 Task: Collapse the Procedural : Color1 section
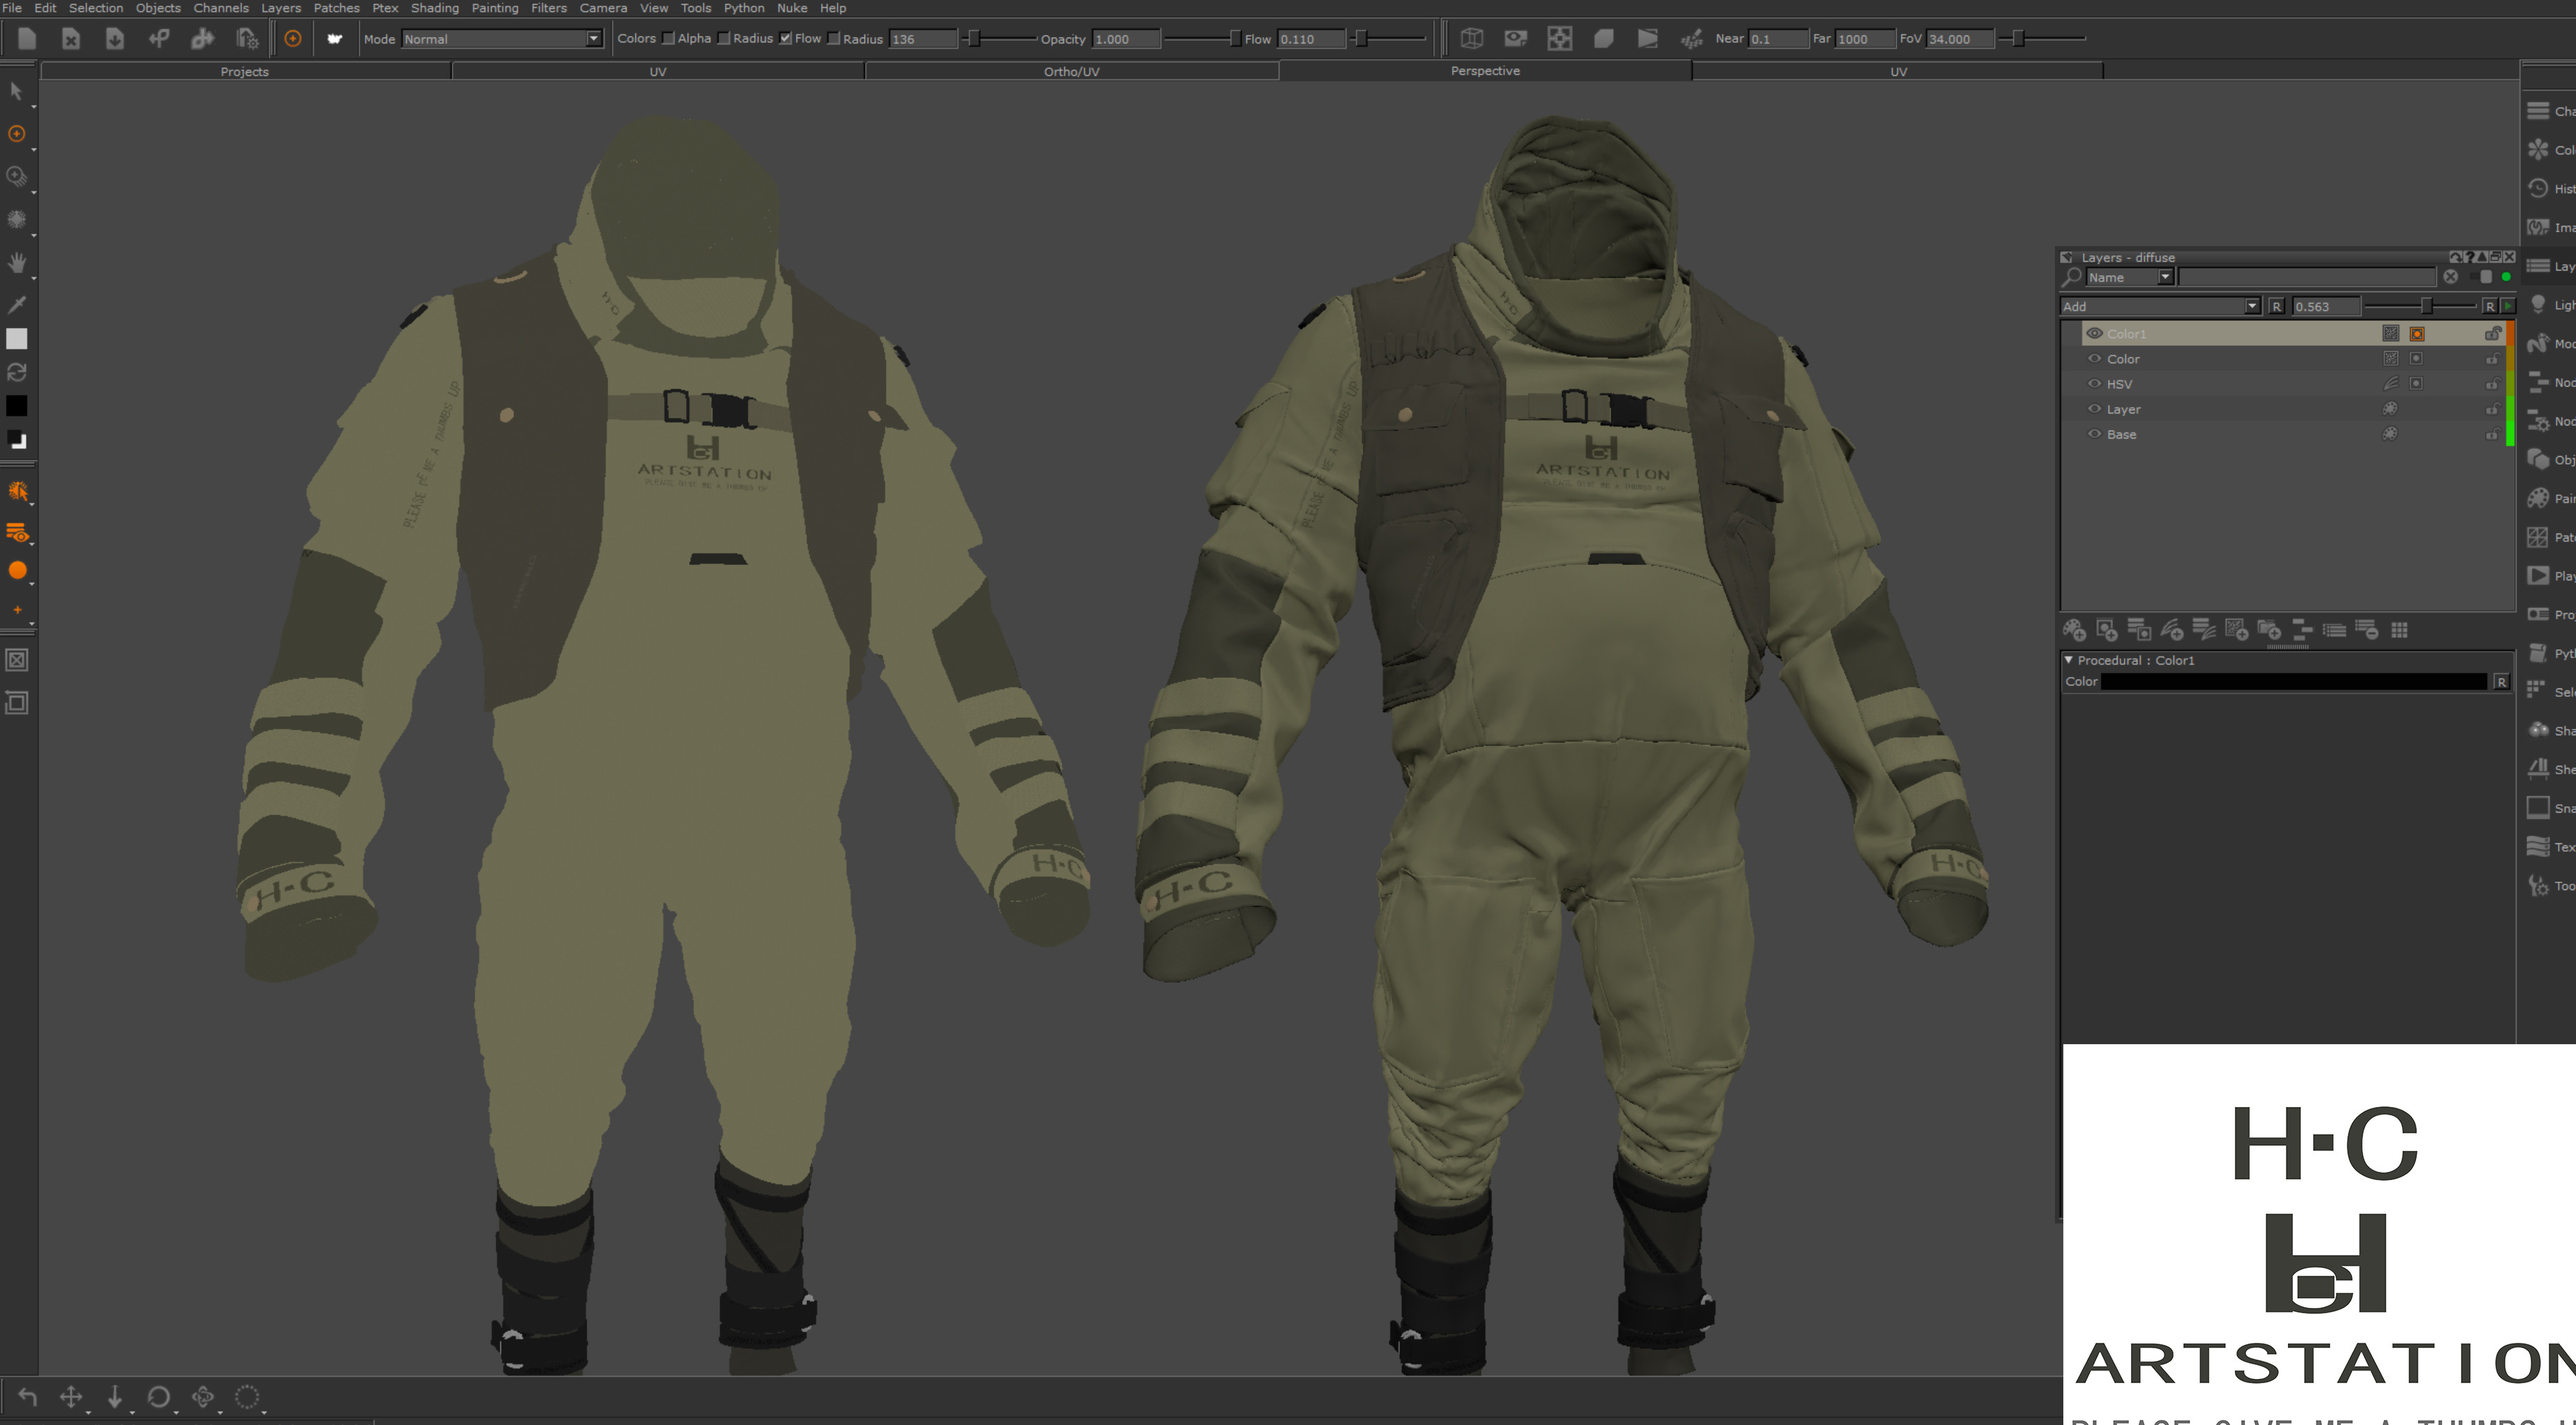pos(2069,660)
